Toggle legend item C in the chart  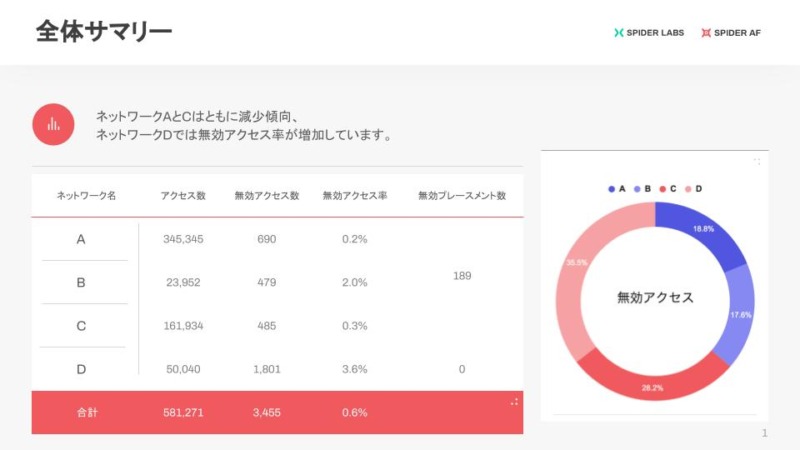[x=668, y=189]
